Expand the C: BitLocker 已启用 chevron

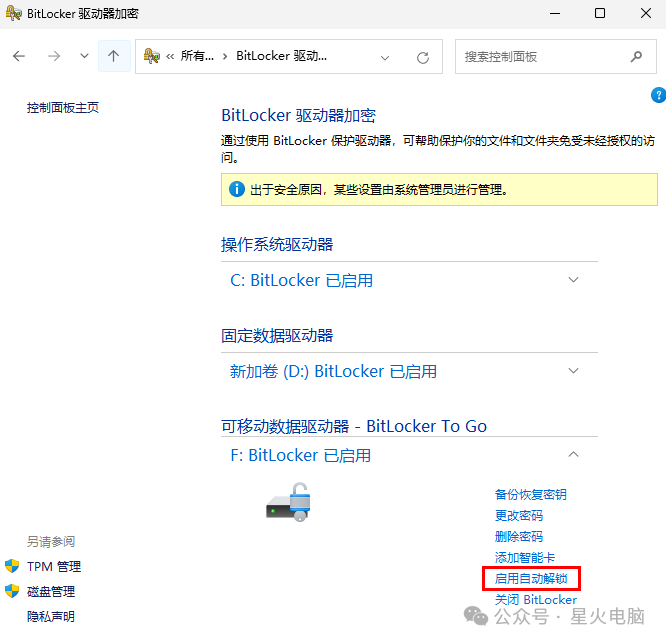point(573,279)
